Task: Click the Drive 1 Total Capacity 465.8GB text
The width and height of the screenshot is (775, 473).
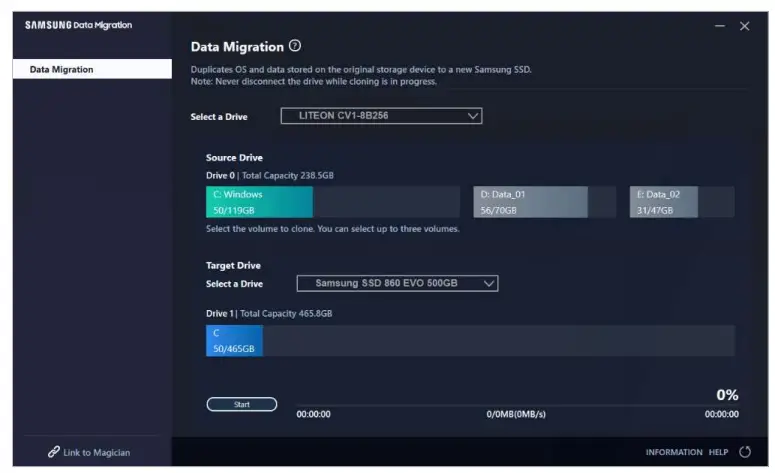Action: coord(269,313)
